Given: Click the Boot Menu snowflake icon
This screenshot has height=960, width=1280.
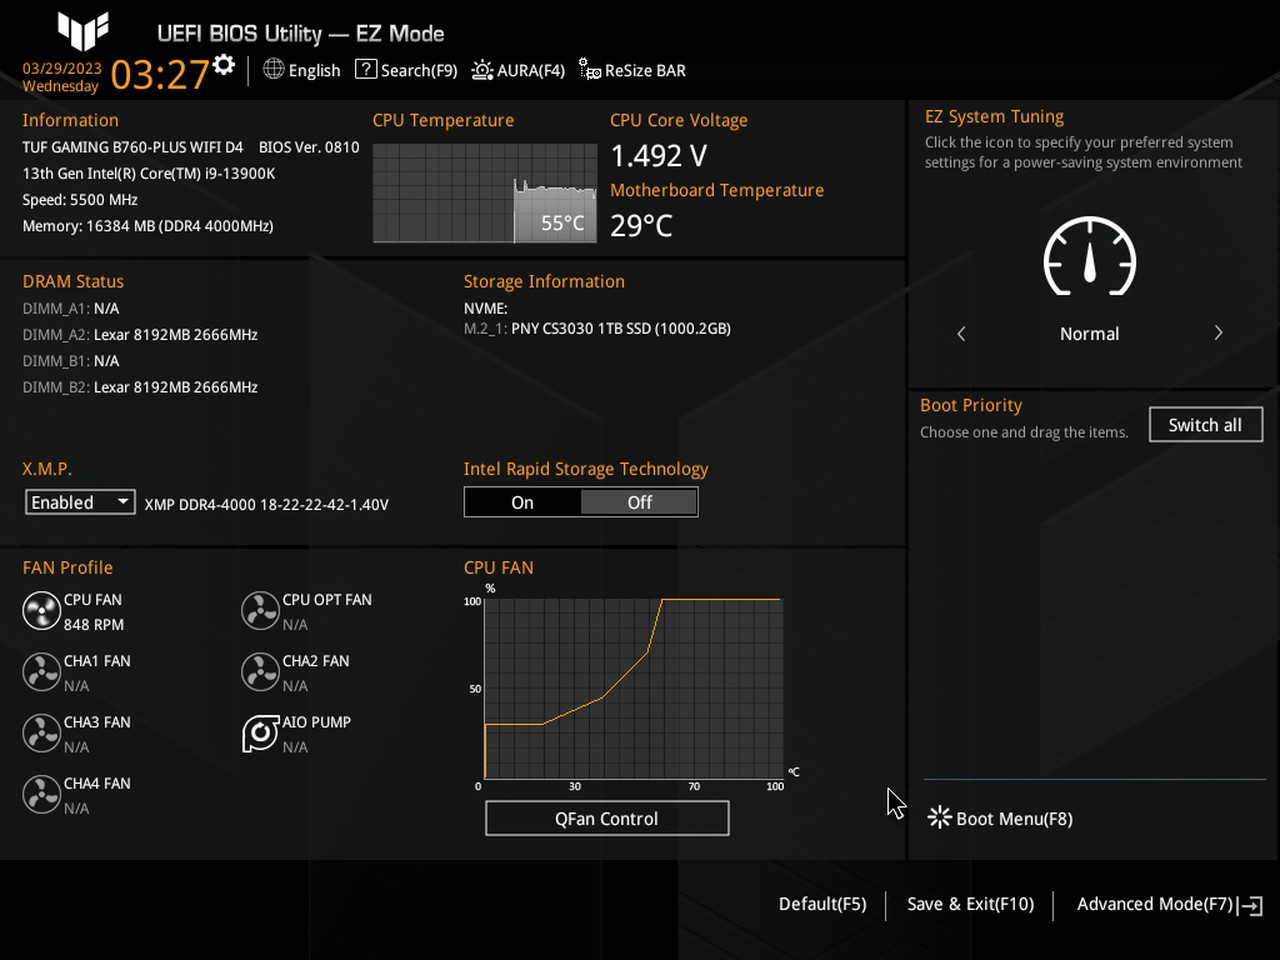Looking at the screenshot, I should [939, 817].
